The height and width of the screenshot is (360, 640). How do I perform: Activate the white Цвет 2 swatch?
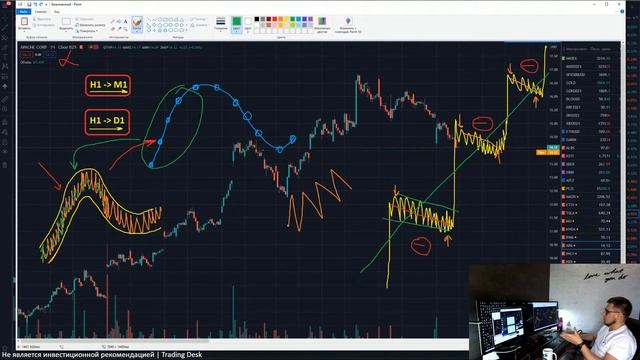tap(248, 24)
